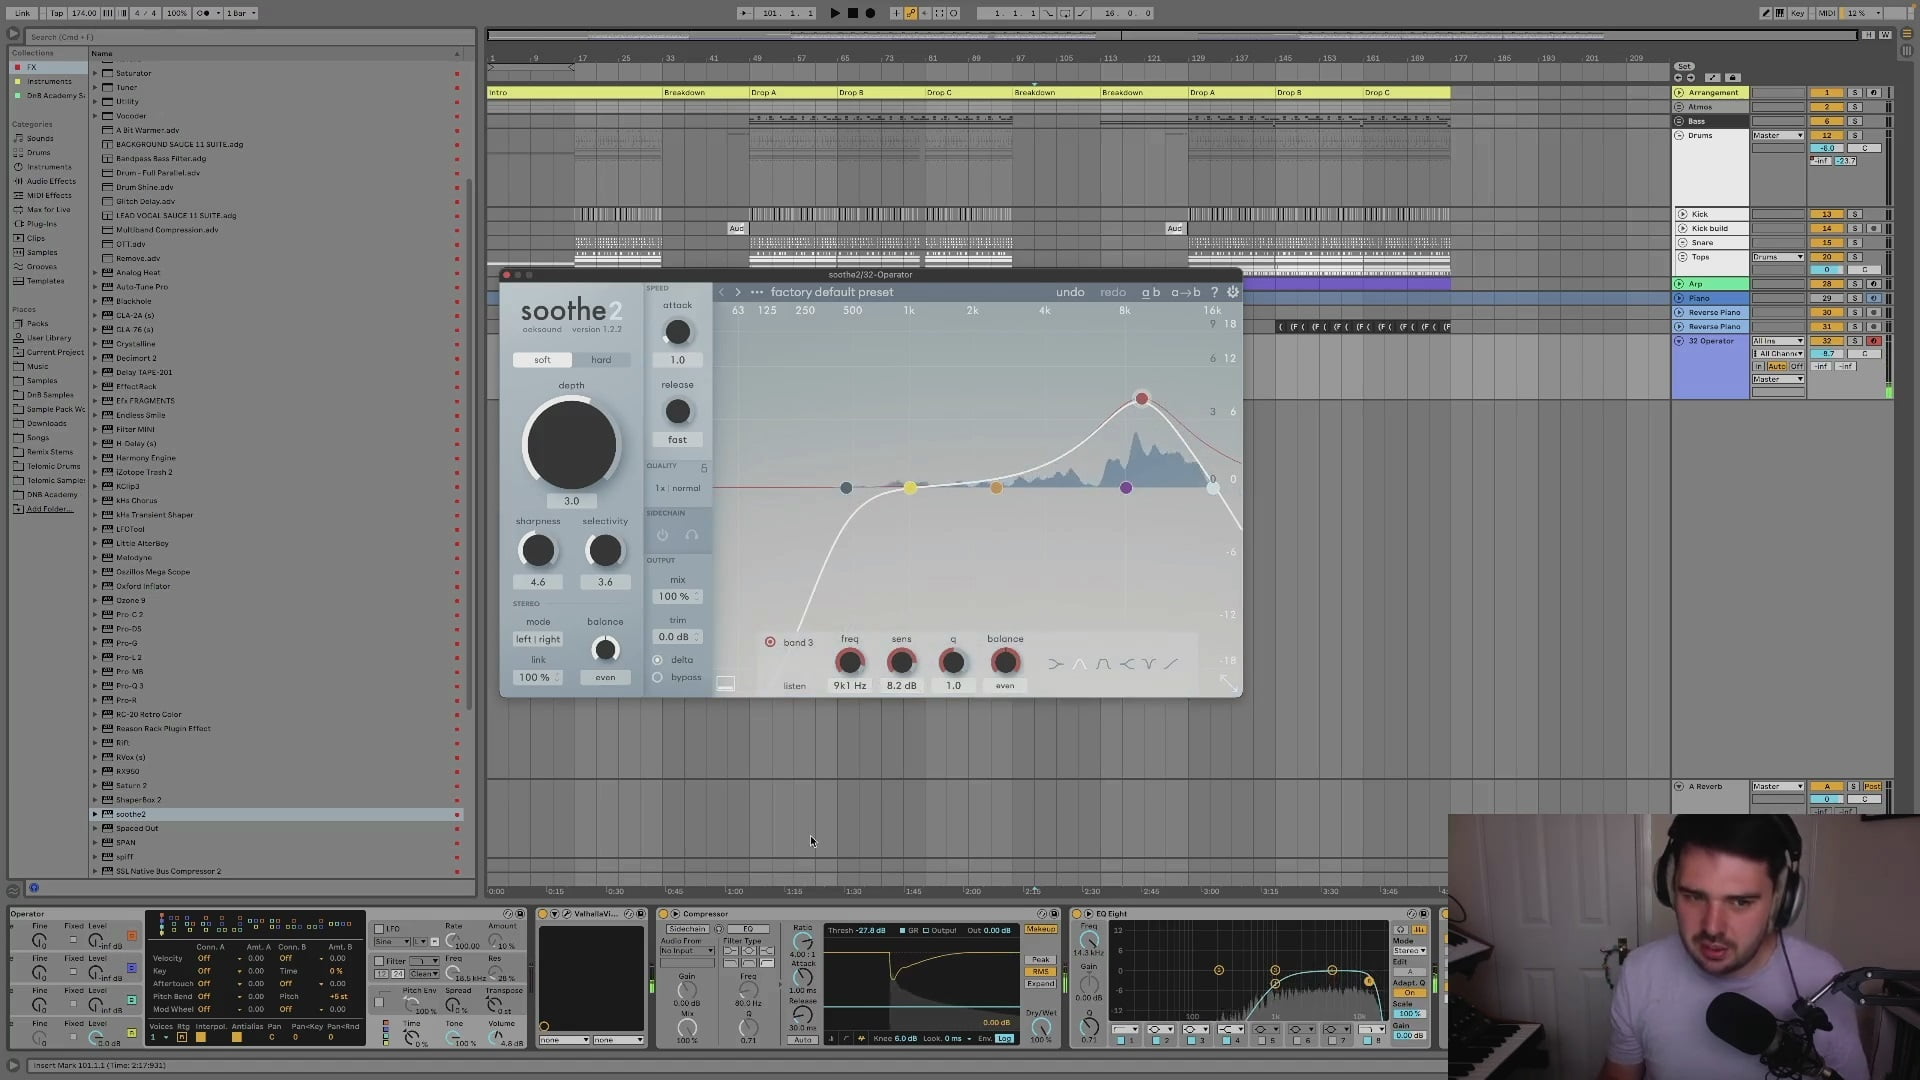Open the soothe2 preset three-dots menu
Screen dimensions: 1920x1080
pyautogui.click(x=757, y=293)
